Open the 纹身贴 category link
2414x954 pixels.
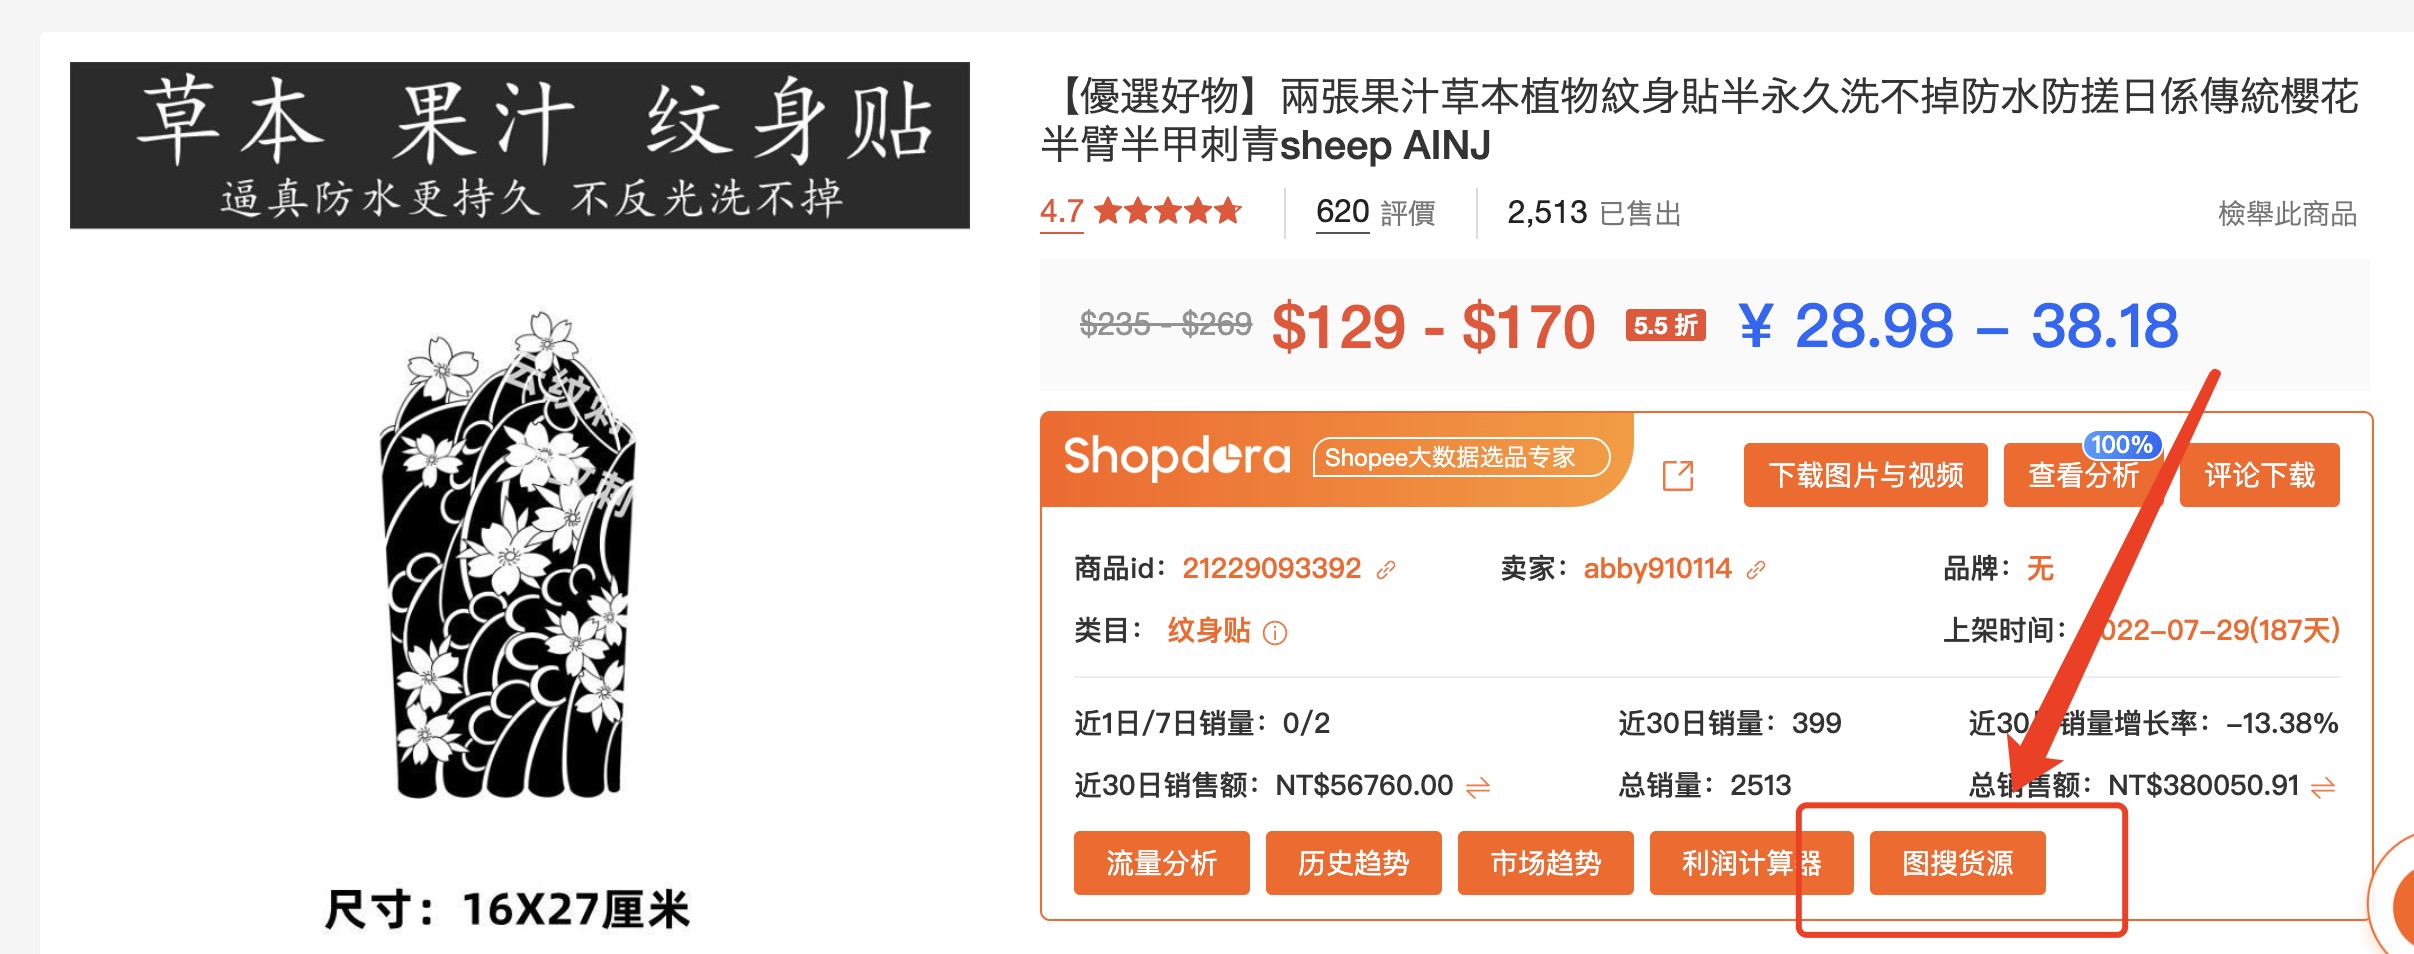click(1209, 631)
